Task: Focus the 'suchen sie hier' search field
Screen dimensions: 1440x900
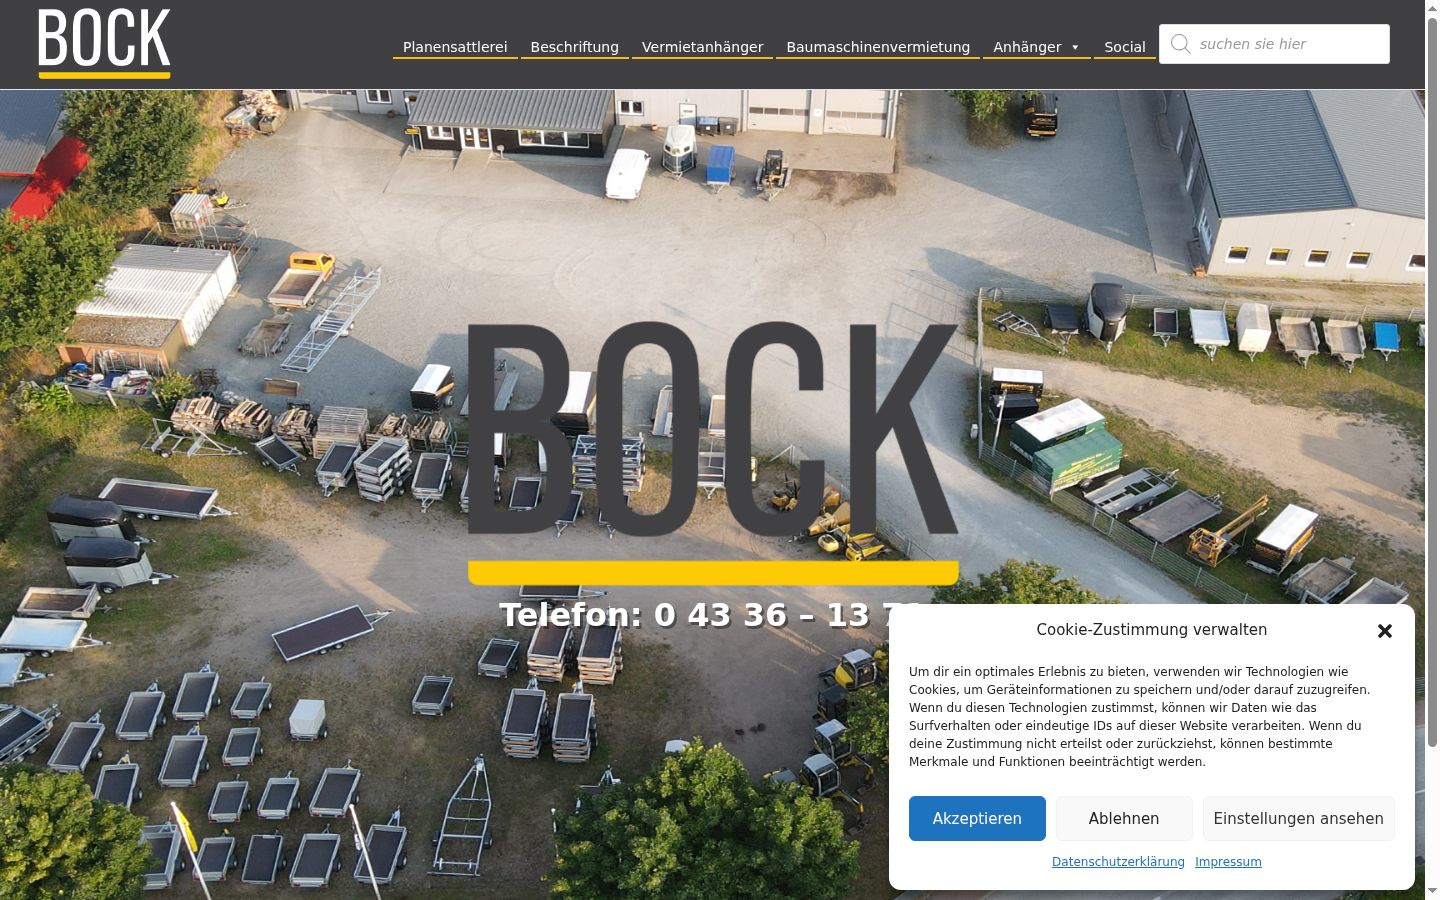Action: [x=1274, y=44]
